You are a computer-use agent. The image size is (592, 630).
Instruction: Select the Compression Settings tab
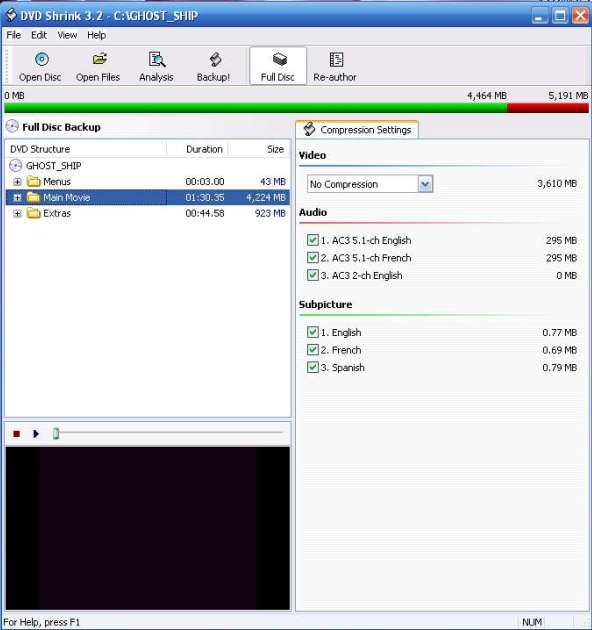[357, 130]
